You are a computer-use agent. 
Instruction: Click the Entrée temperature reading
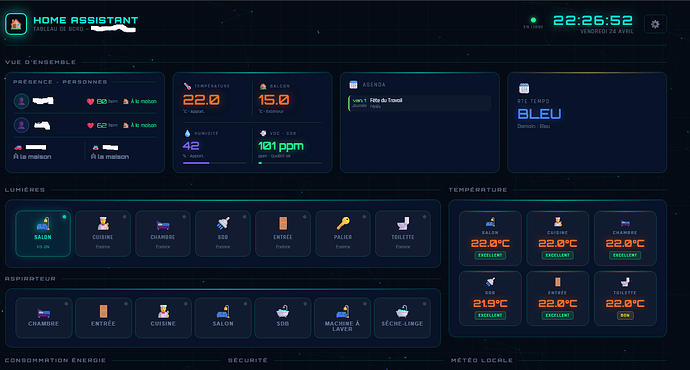click(558, 304)
